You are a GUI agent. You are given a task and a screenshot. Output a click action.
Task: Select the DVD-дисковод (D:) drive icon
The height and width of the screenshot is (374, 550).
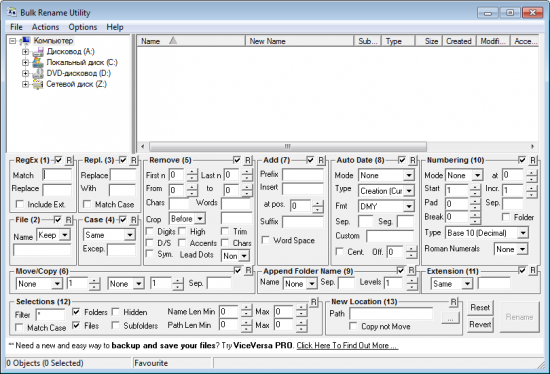[38, 74]
